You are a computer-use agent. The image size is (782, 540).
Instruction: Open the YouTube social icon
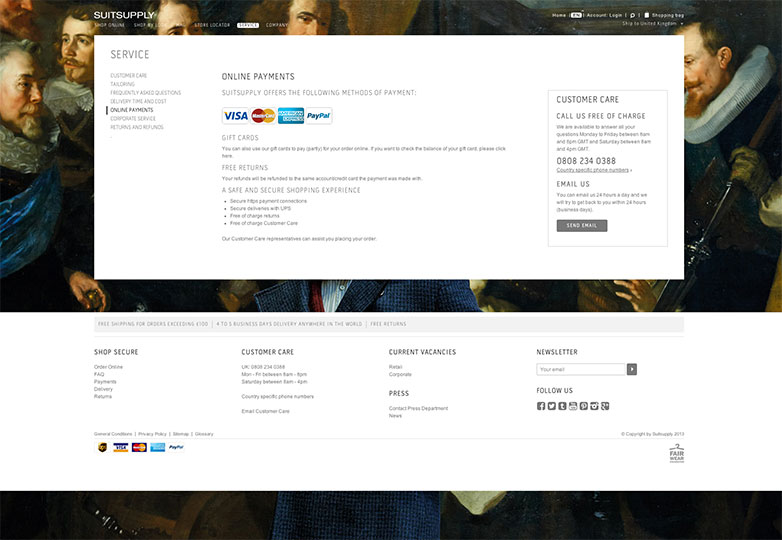pyautogui.click(x=573, y=406)
